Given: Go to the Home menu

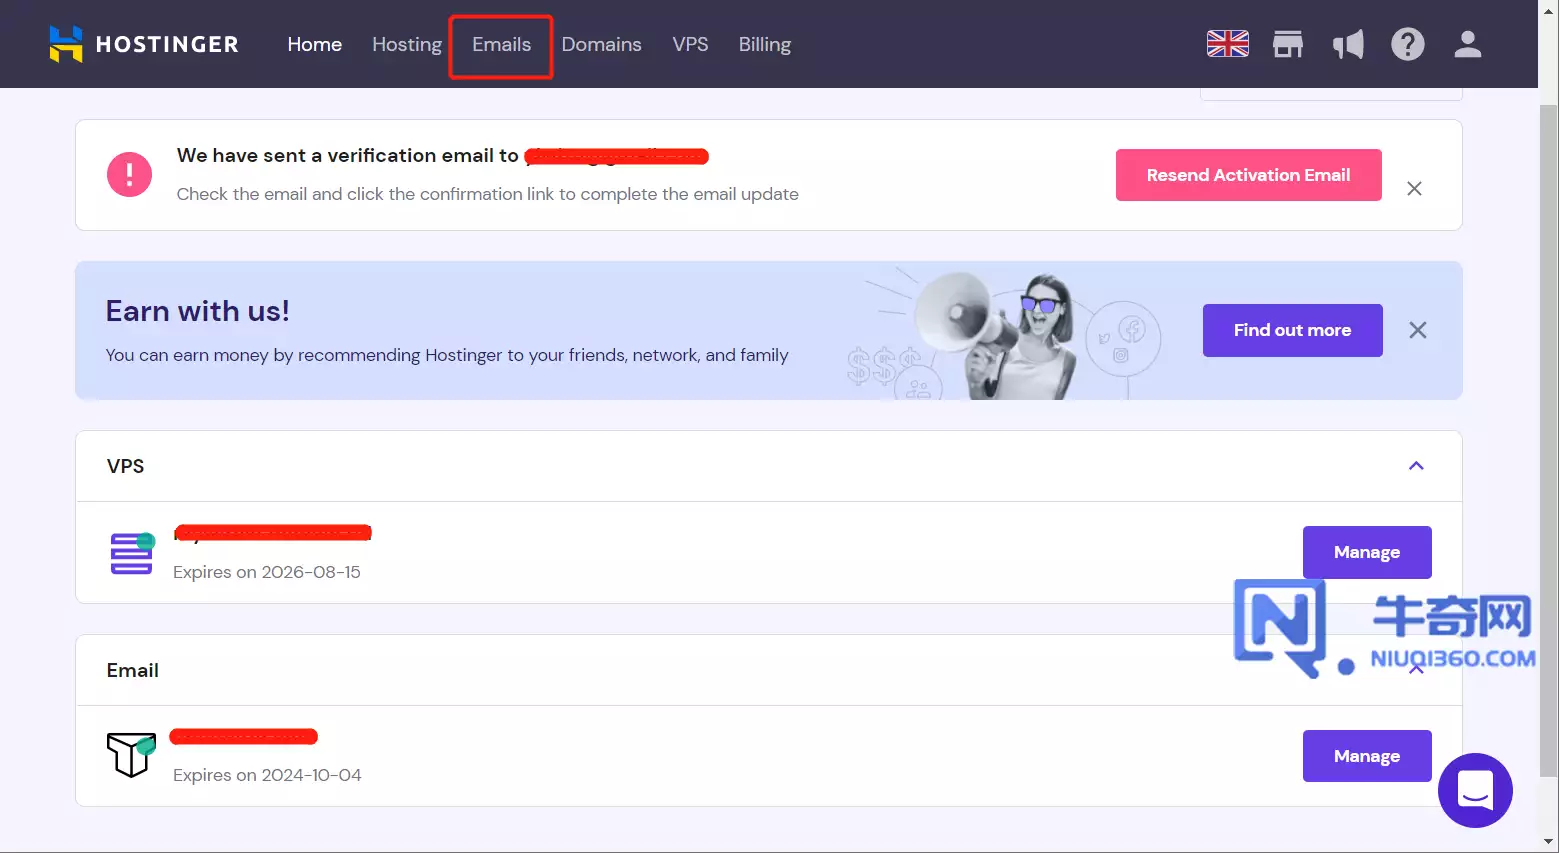Looking at the screenshot, I should click(x=314, y=44).
